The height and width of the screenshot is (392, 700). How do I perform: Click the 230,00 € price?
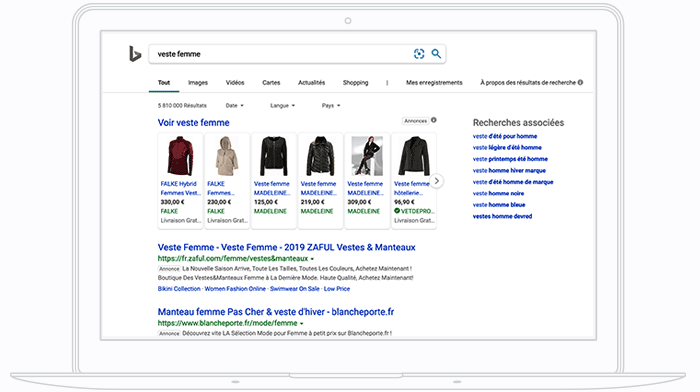219,202
